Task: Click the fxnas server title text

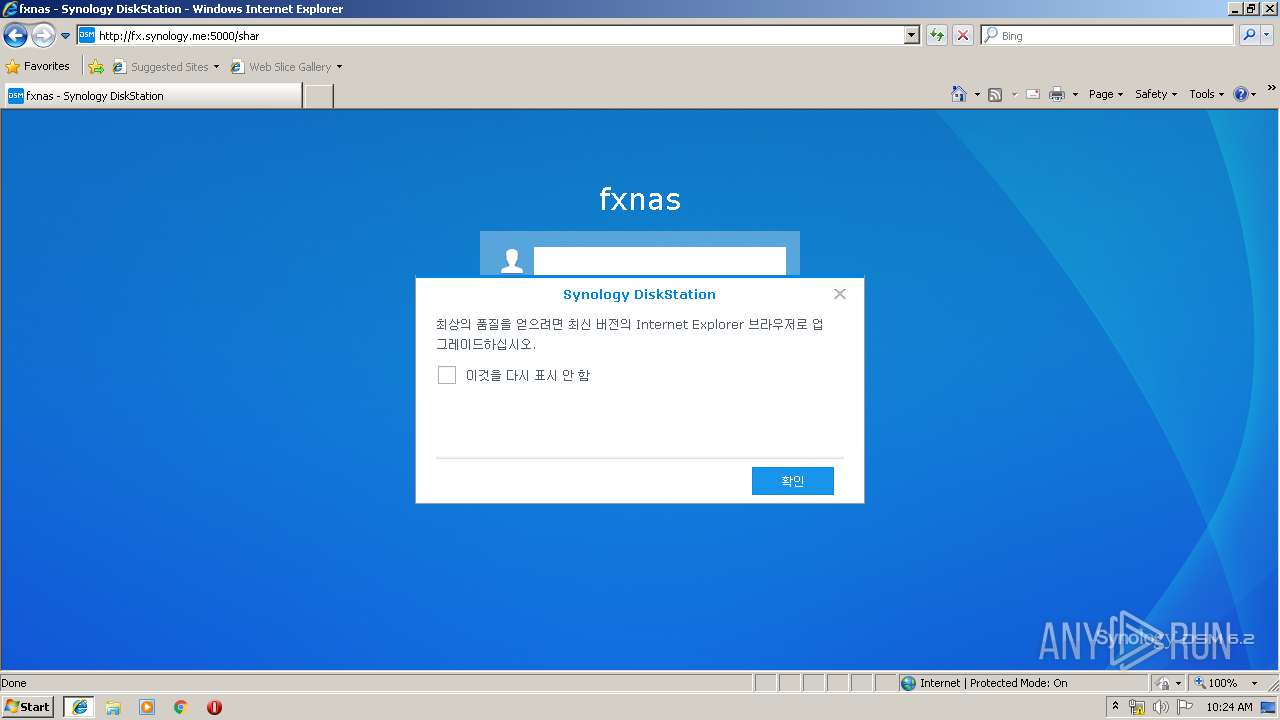Action: 640,199
